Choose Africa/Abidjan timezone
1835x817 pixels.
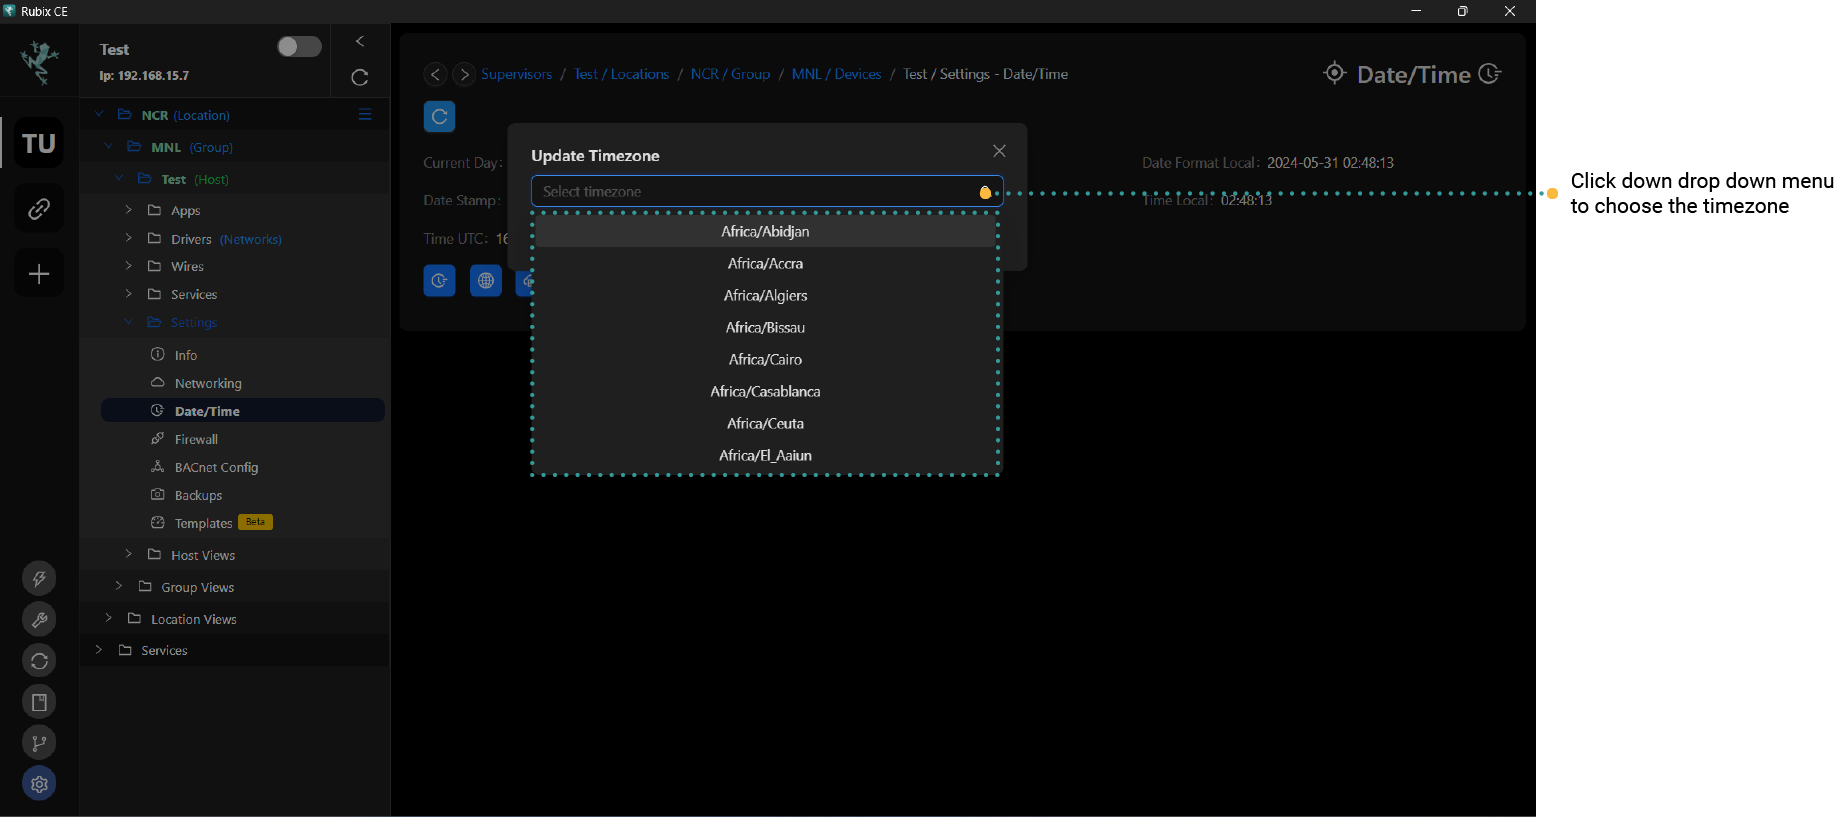[765, 231]
